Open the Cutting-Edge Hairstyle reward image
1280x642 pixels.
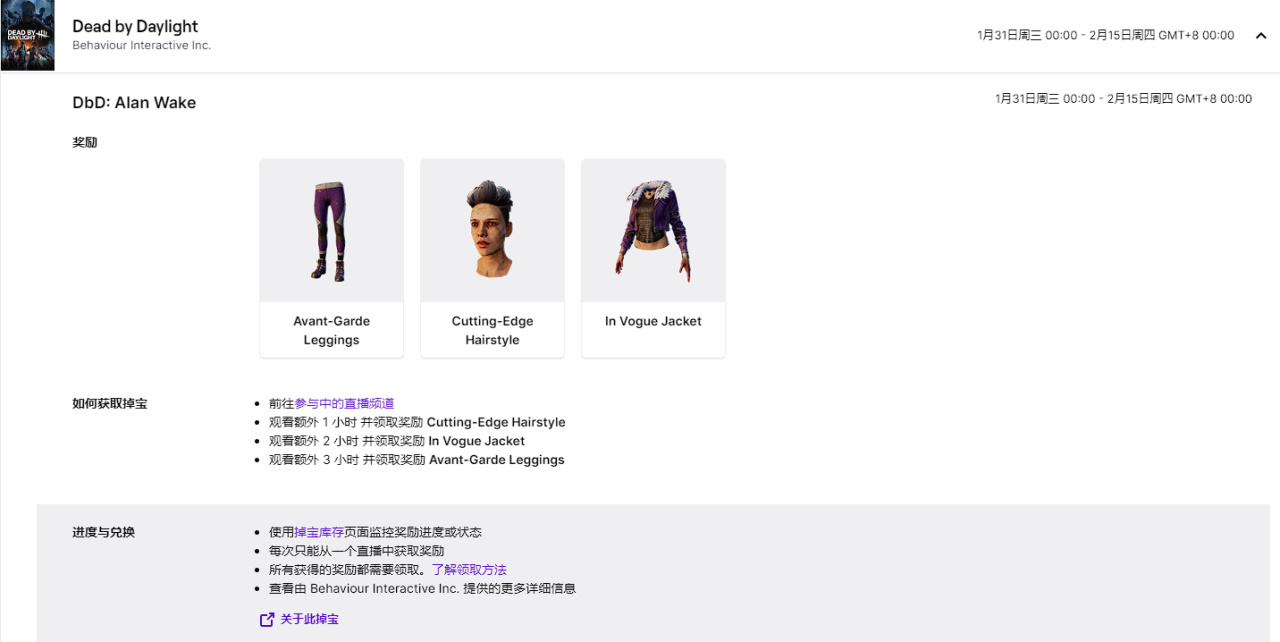[492, 231]
